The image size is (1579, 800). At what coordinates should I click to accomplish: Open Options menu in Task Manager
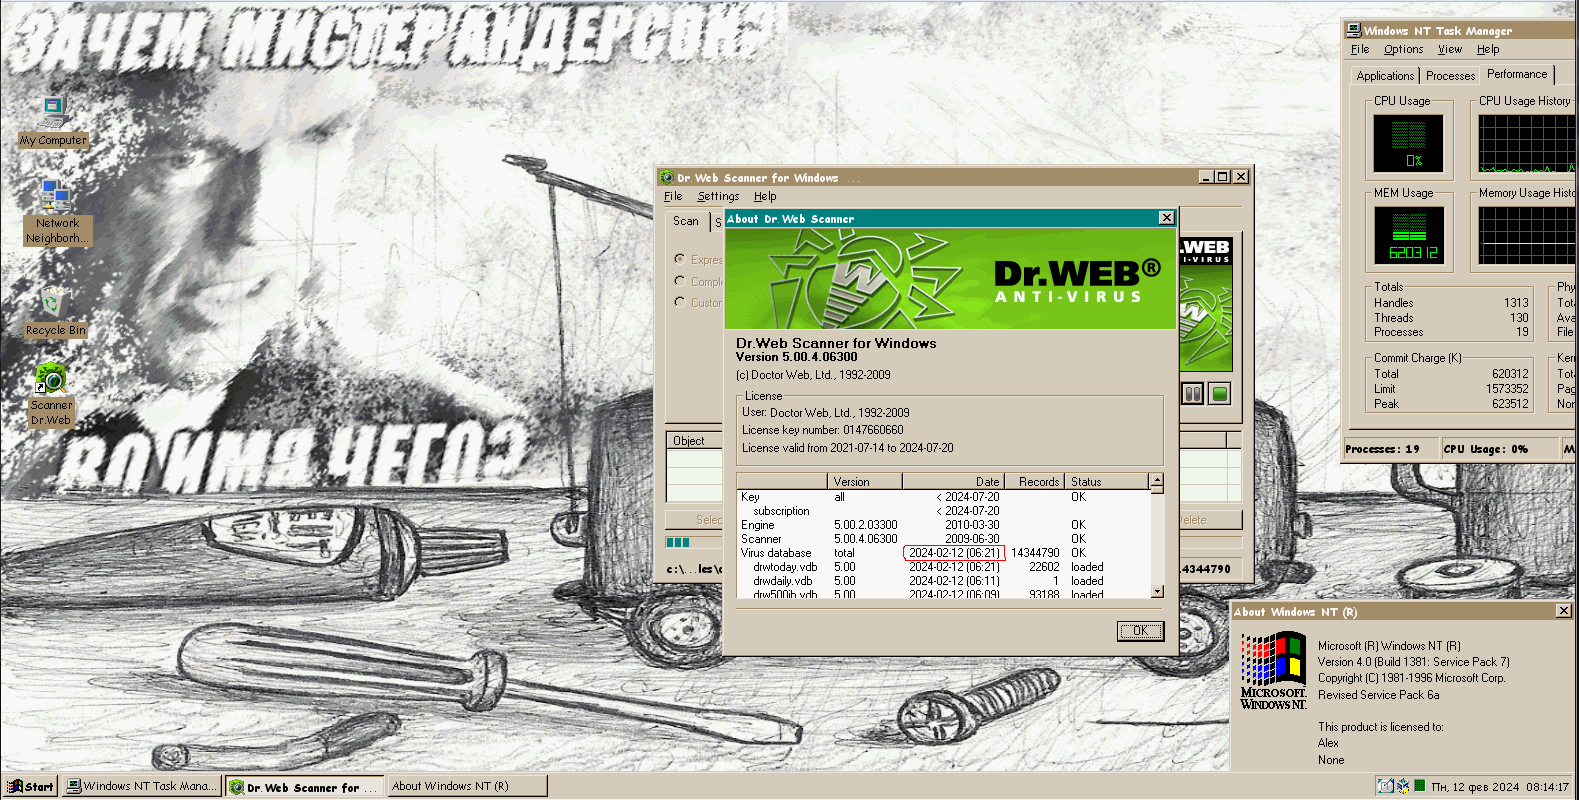(x=1403, y=49)
